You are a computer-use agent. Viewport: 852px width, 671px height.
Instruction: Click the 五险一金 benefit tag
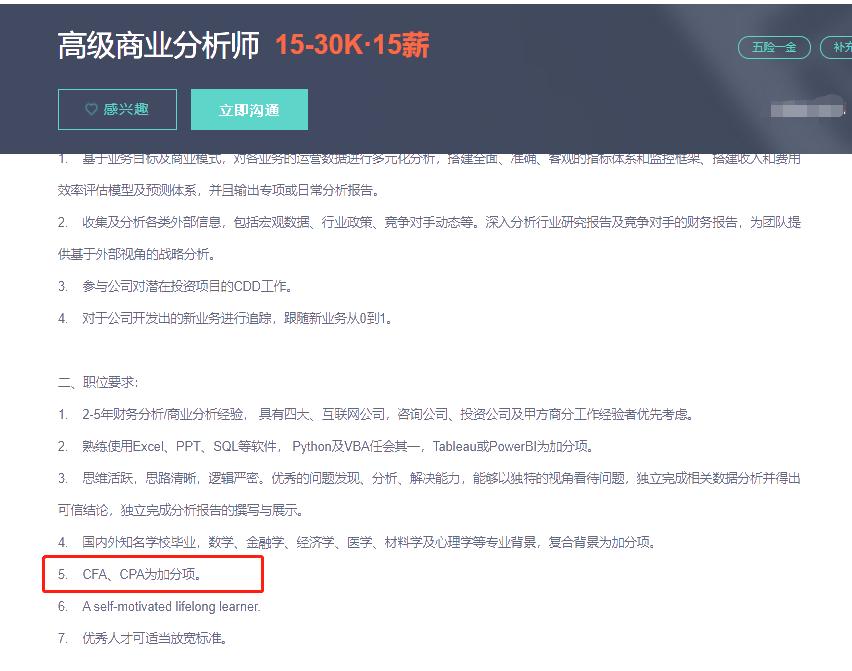tap(774, 47)
